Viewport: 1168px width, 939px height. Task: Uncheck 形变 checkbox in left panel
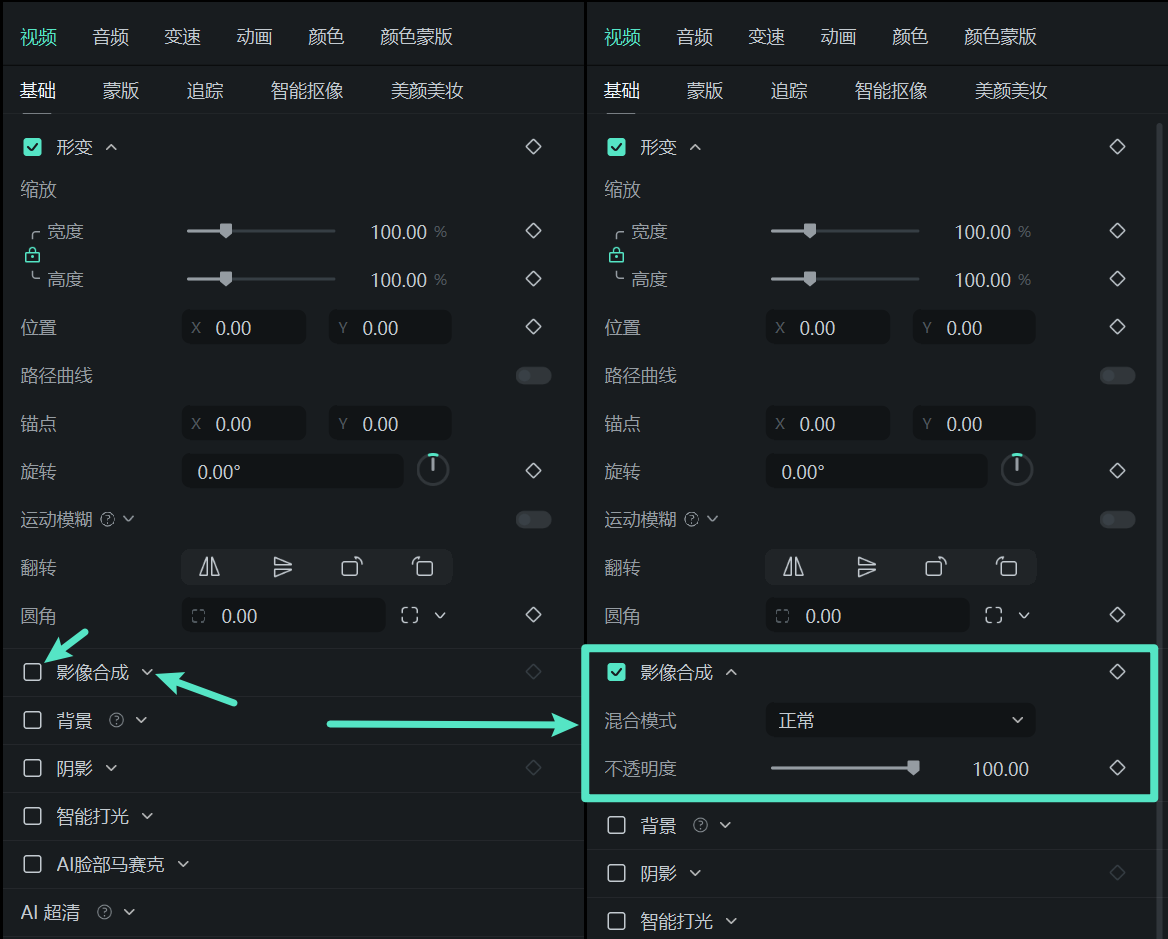pyautogui.click(x=33, y=147)
